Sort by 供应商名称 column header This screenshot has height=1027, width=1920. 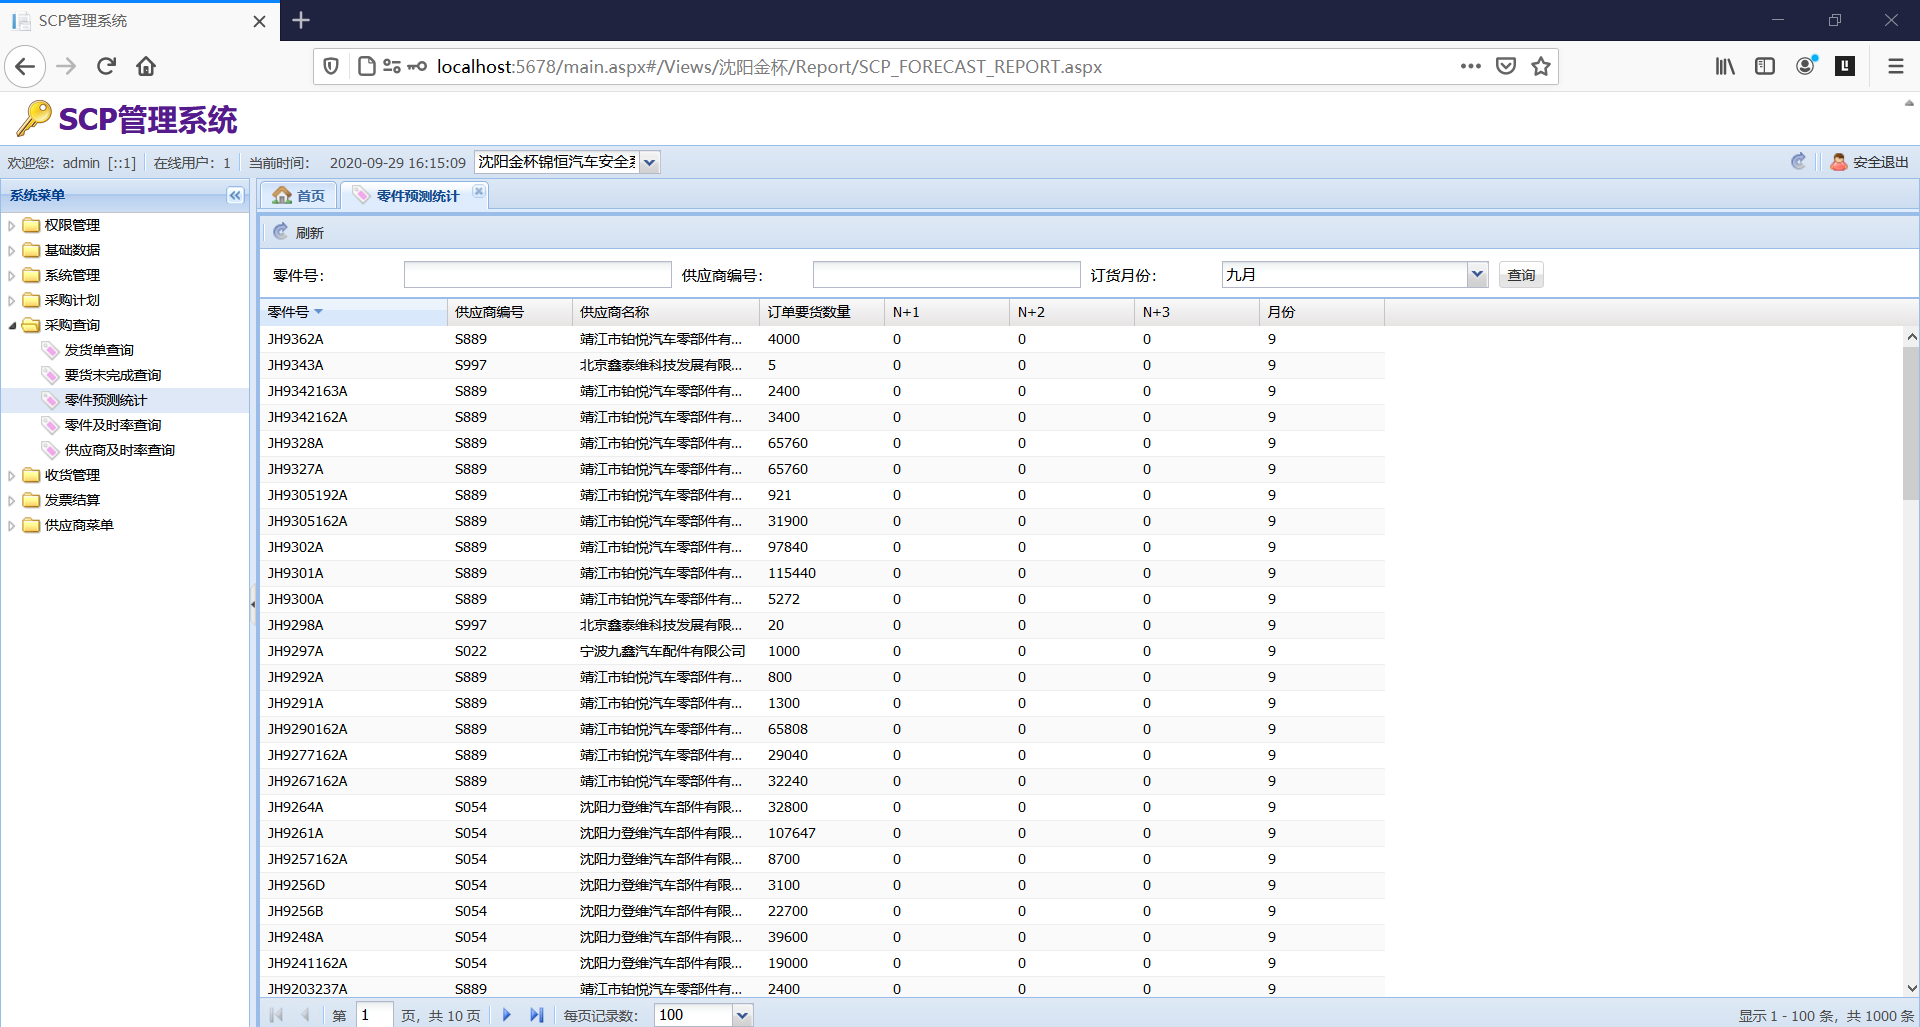[666, 312]
